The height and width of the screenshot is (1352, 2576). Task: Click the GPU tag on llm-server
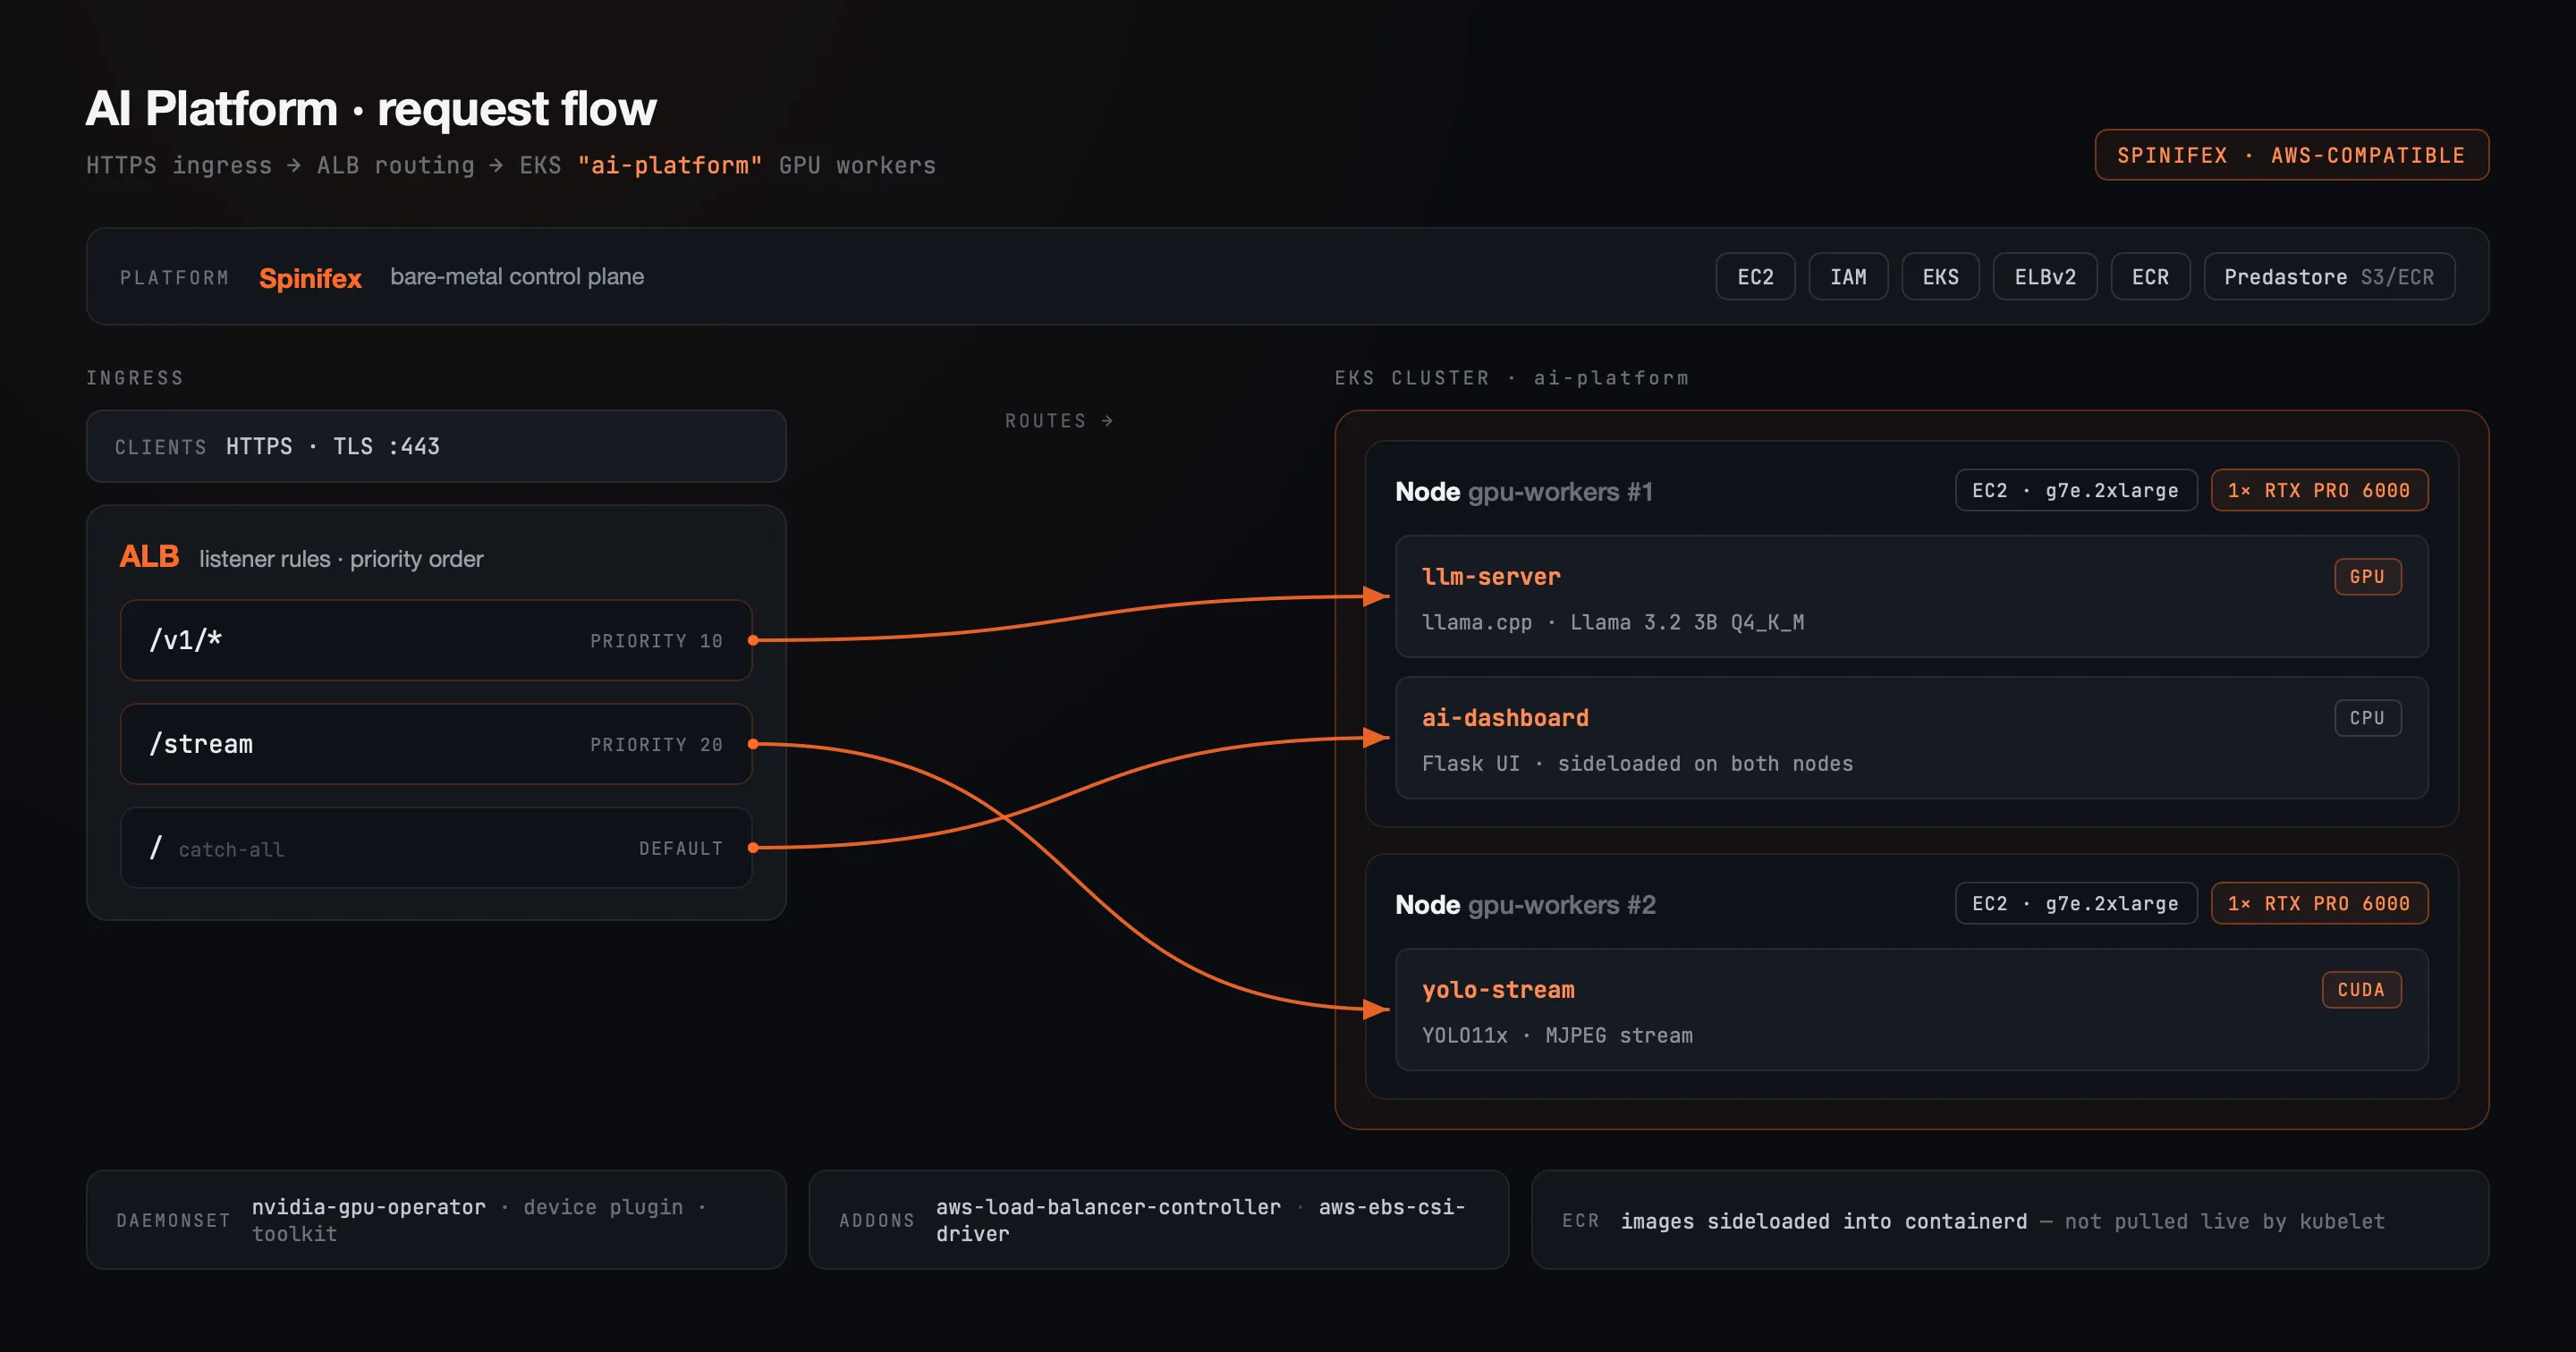tap(2367, 577)
